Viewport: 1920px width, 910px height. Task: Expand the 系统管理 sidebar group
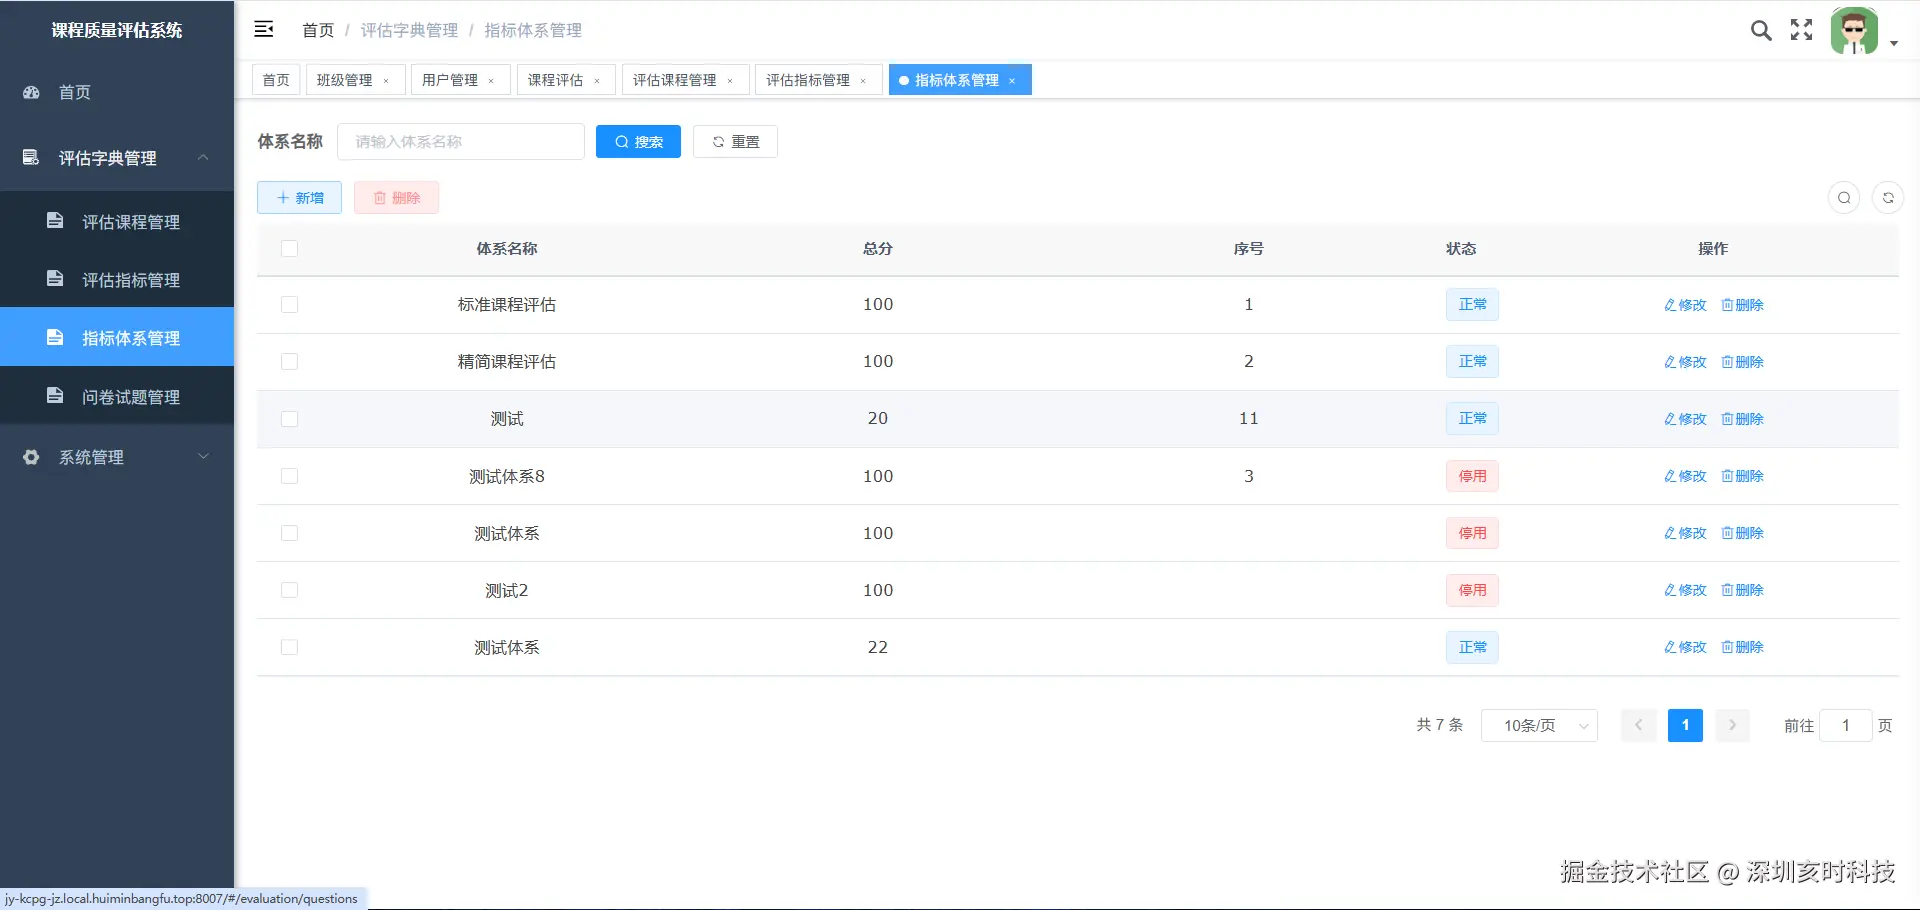117,457
